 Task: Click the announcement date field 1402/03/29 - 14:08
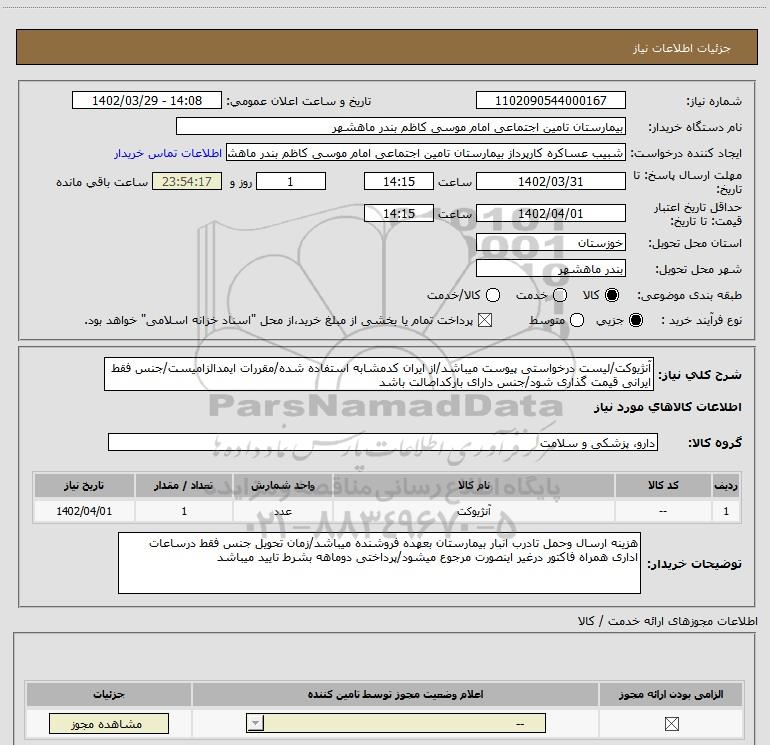[147, 100]
